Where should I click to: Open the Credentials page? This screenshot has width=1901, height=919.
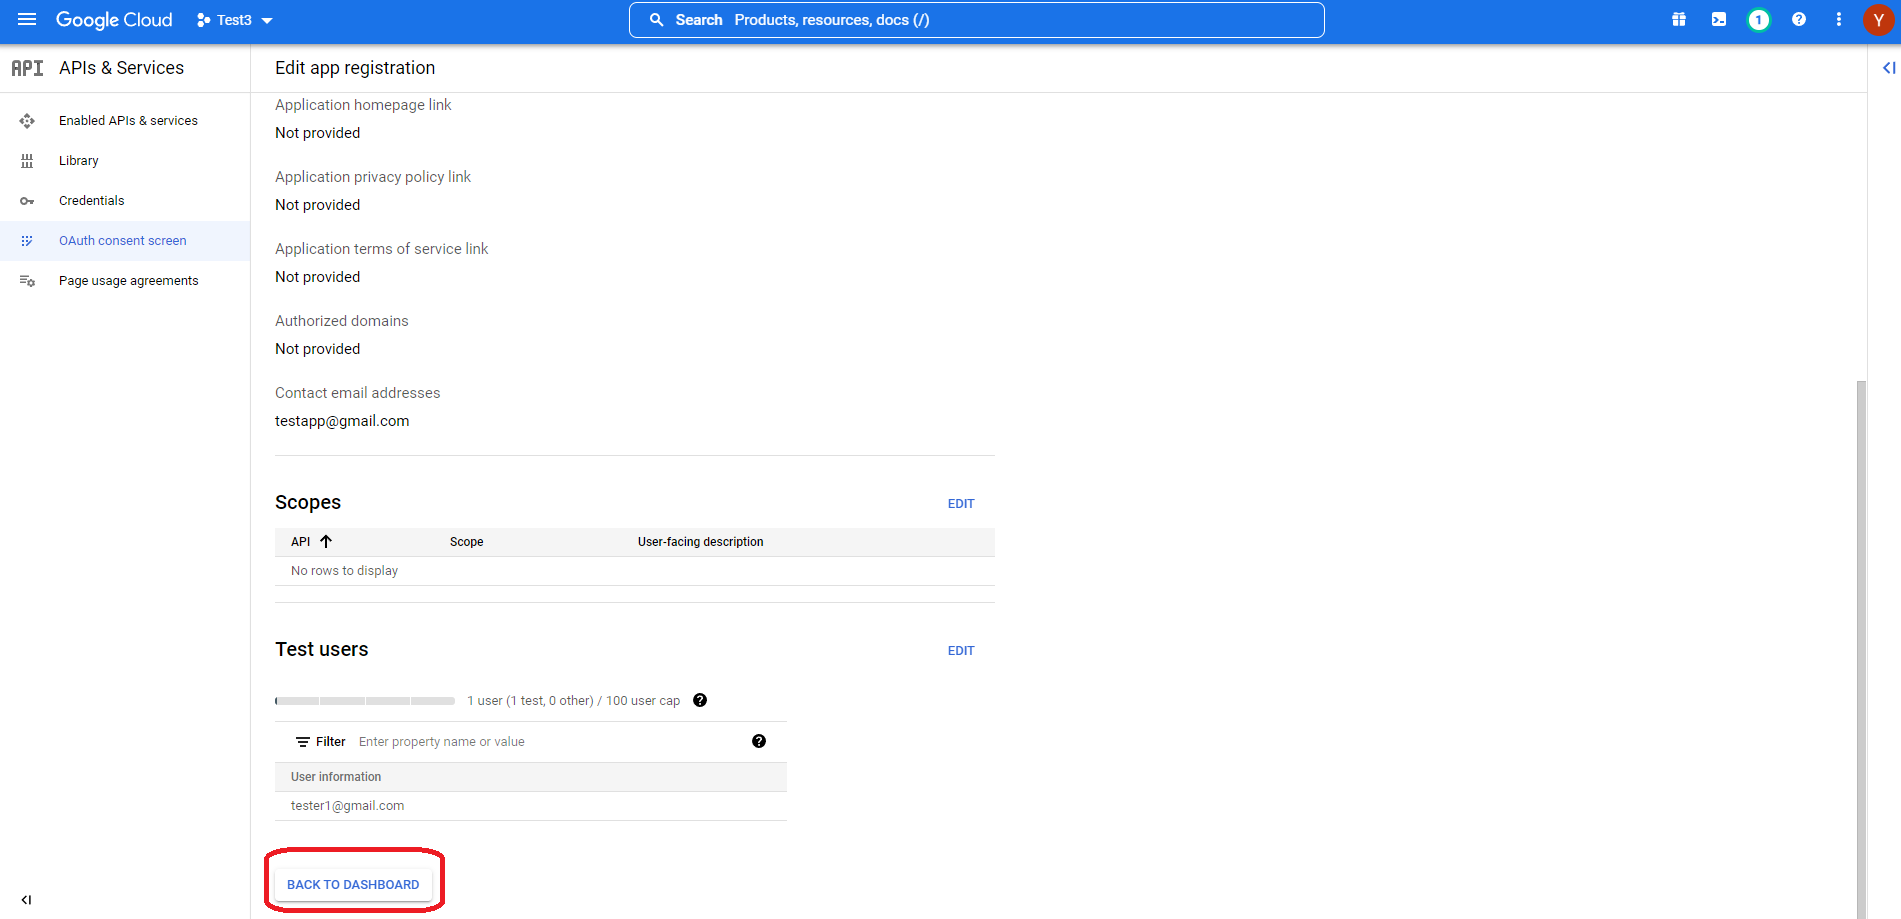[92, 201]
